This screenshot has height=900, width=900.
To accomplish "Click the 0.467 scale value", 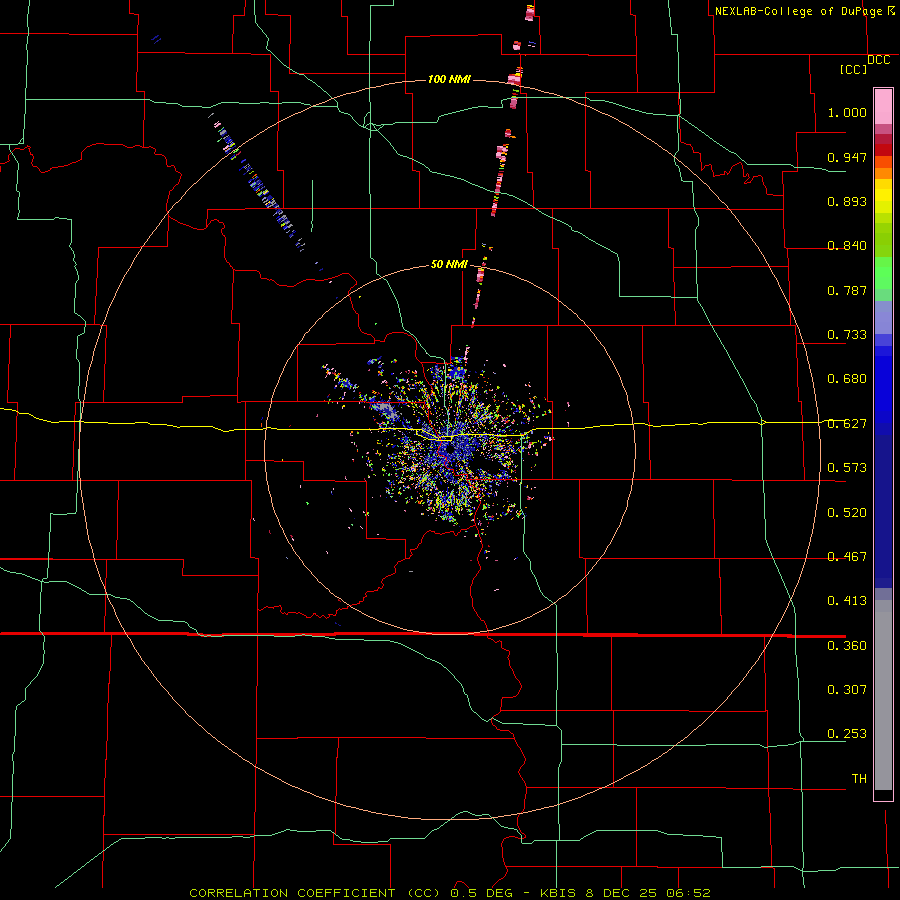I will [x=847, y=557].
